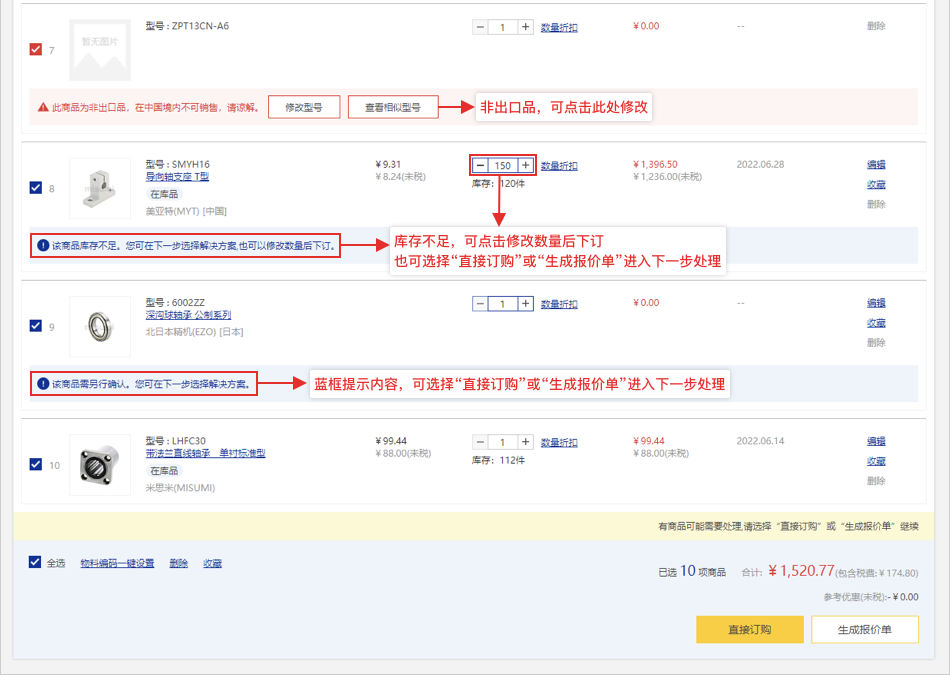Click the yellow 直接订购 button
This screenshot has width=950, height=675.
pyautogui.click(x=750, y=630)
